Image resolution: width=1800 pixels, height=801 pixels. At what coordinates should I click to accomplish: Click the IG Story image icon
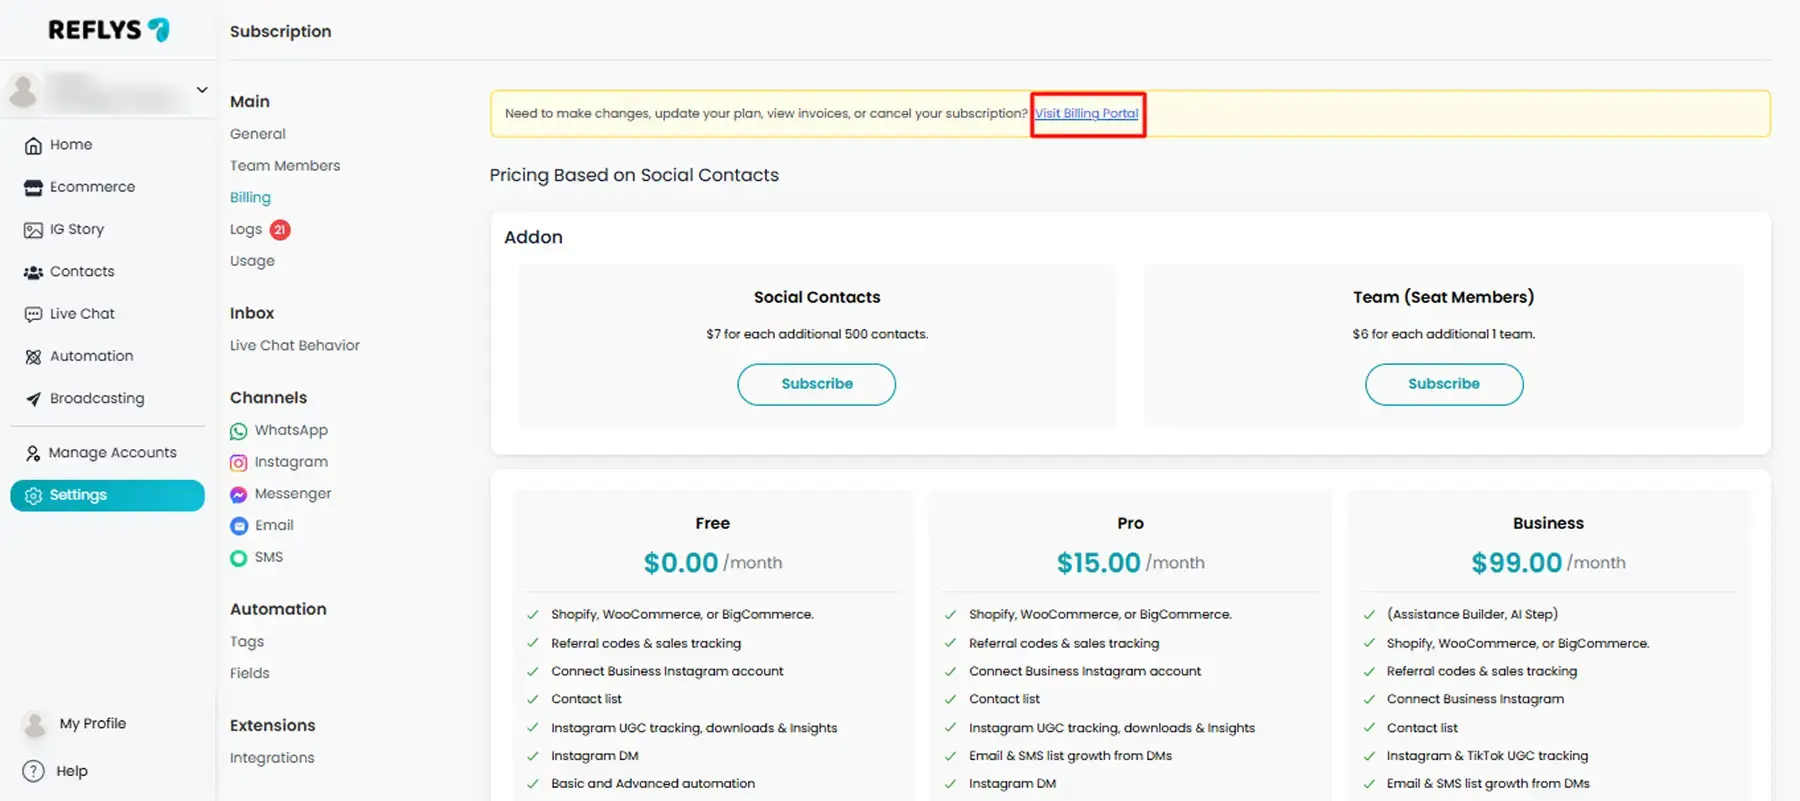point(33,230)
